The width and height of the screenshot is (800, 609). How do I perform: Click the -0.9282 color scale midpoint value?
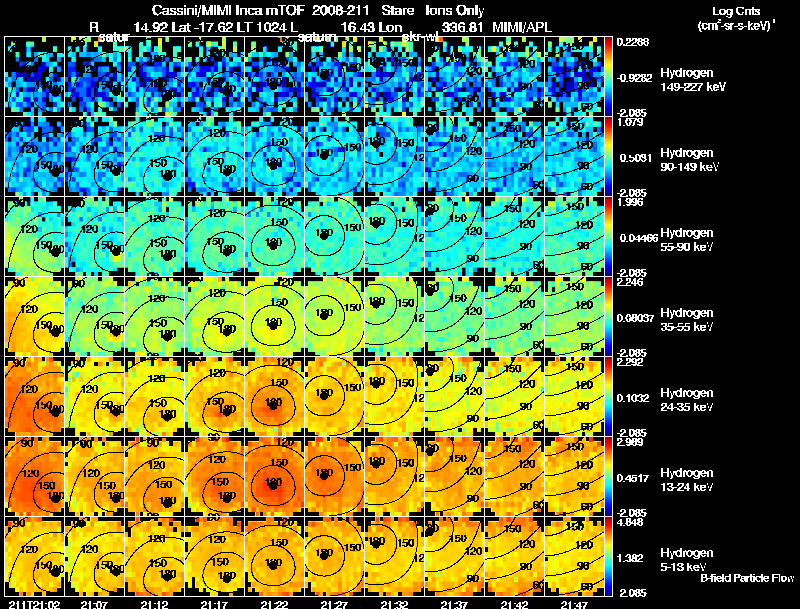(x=634, y=78)
